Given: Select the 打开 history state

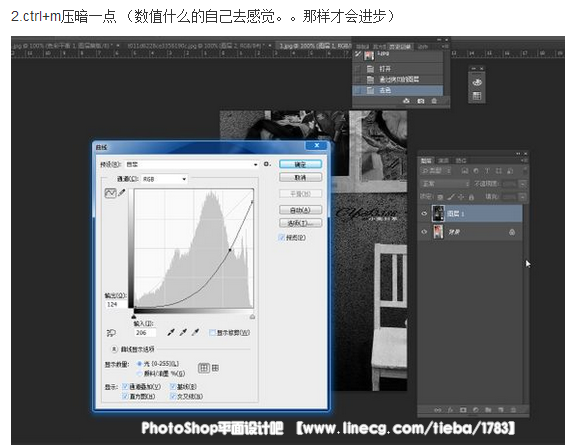Looking at the screenshot, I should click(x=398, y=69).
